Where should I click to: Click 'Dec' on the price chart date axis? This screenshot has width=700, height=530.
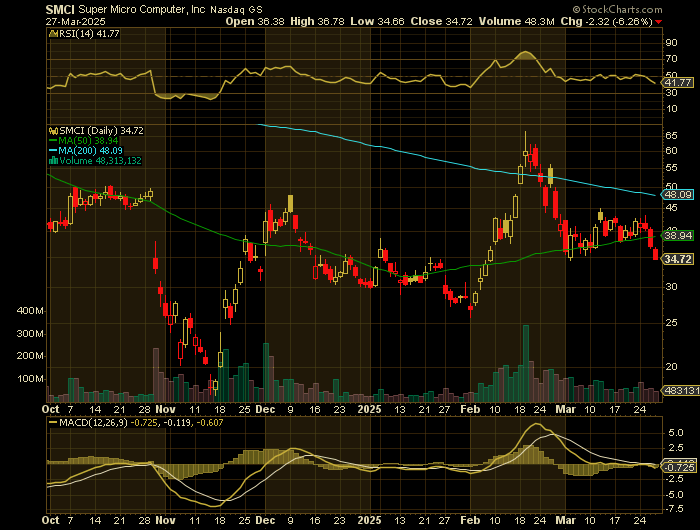(x=265, y=409)
